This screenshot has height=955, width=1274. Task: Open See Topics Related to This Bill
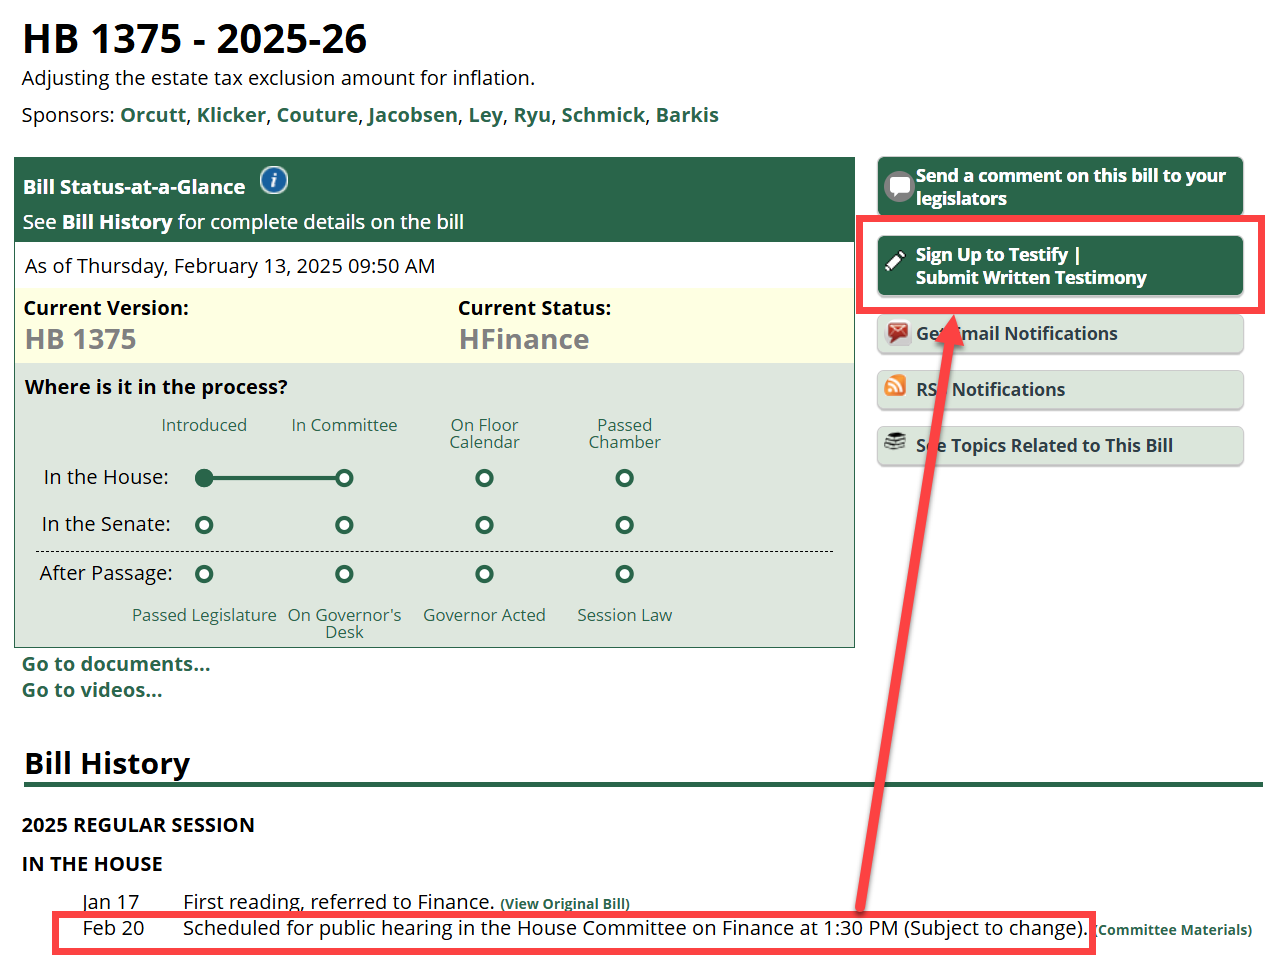coord(1060,446)
